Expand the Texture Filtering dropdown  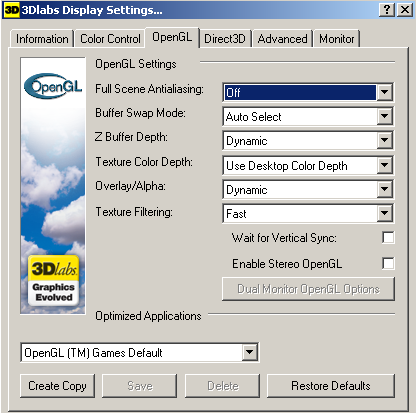[385, 213]
